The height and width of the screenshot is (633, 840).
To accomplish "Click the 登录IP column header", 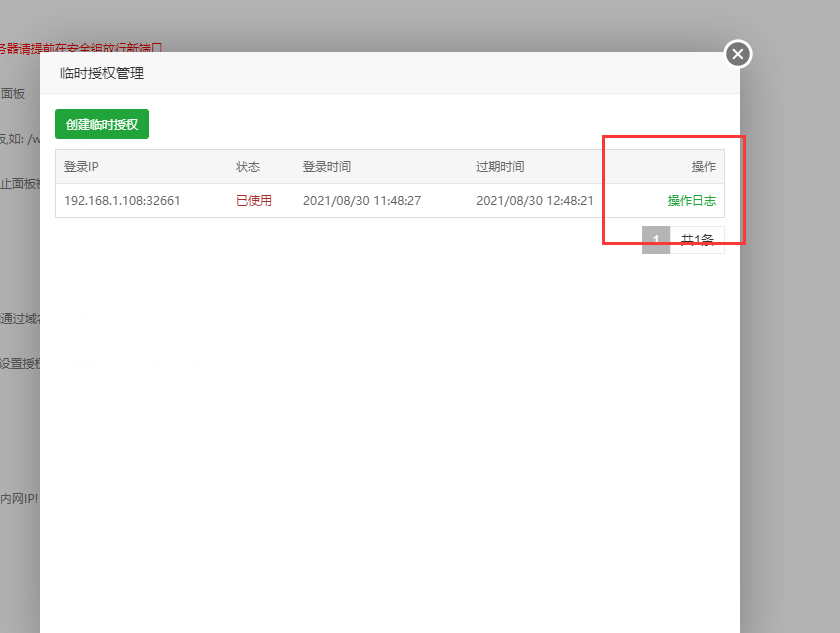I will [x=81, y=167].
